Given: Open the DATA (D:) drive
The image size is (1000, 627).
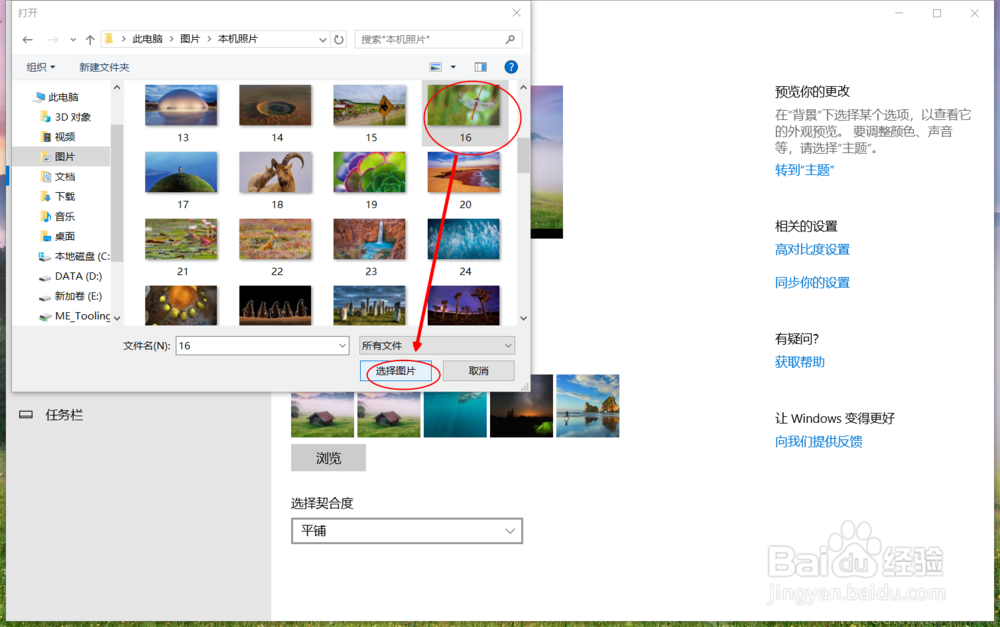Looking at the screenshot, I should click(x=70, y=276).
